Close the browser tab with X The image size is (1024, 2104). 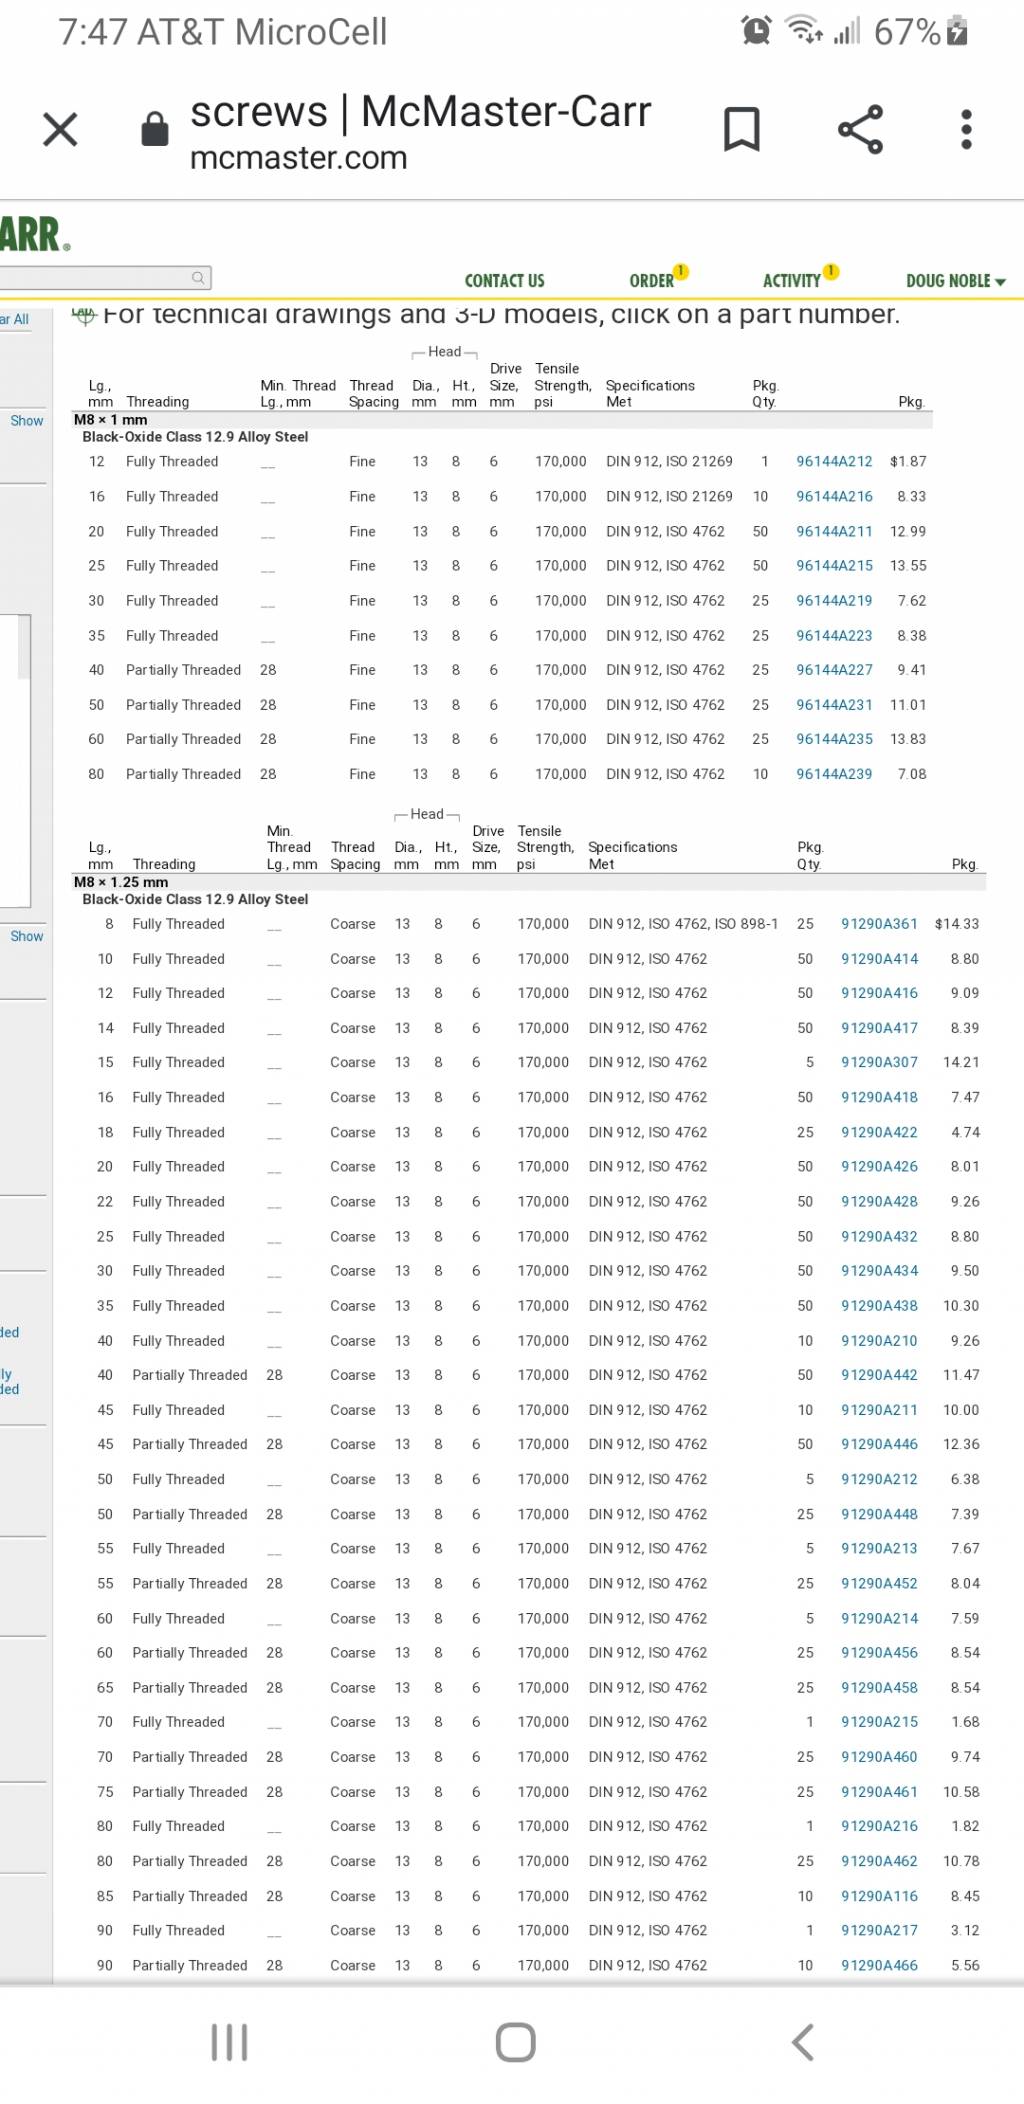coord(60,129)
